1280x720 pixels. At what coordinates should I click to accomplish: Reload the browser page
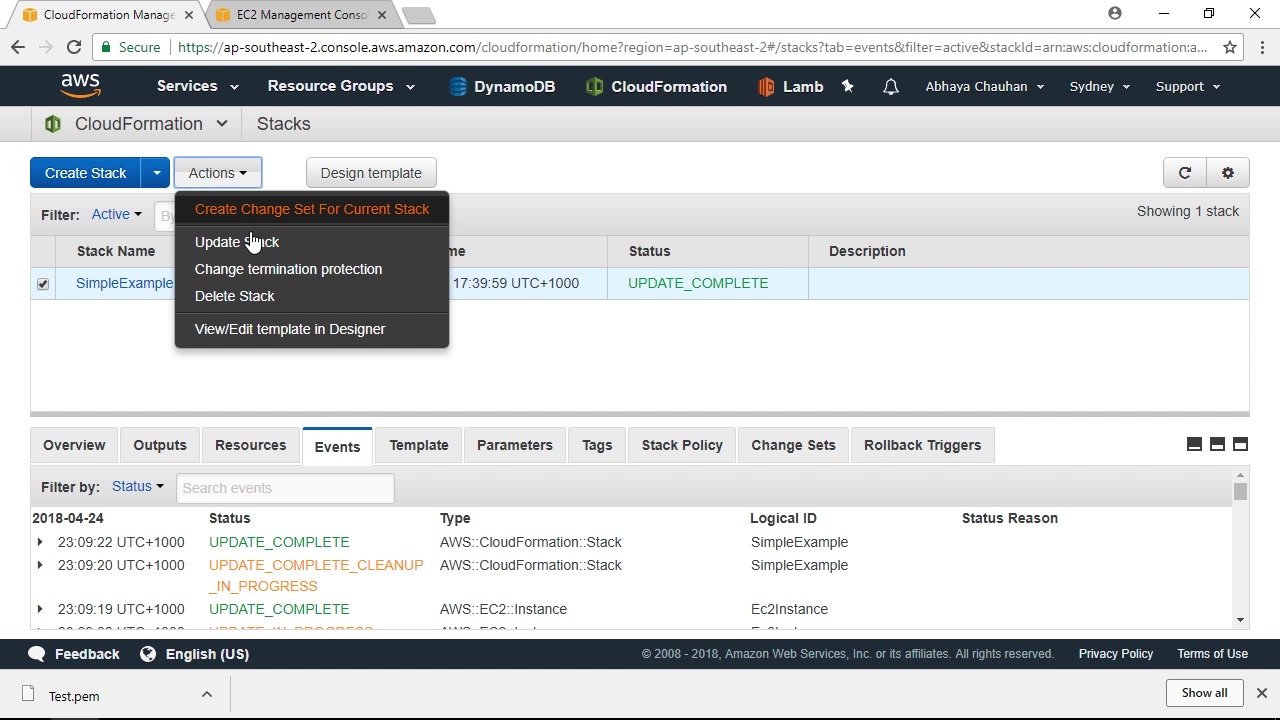point(74,47)
